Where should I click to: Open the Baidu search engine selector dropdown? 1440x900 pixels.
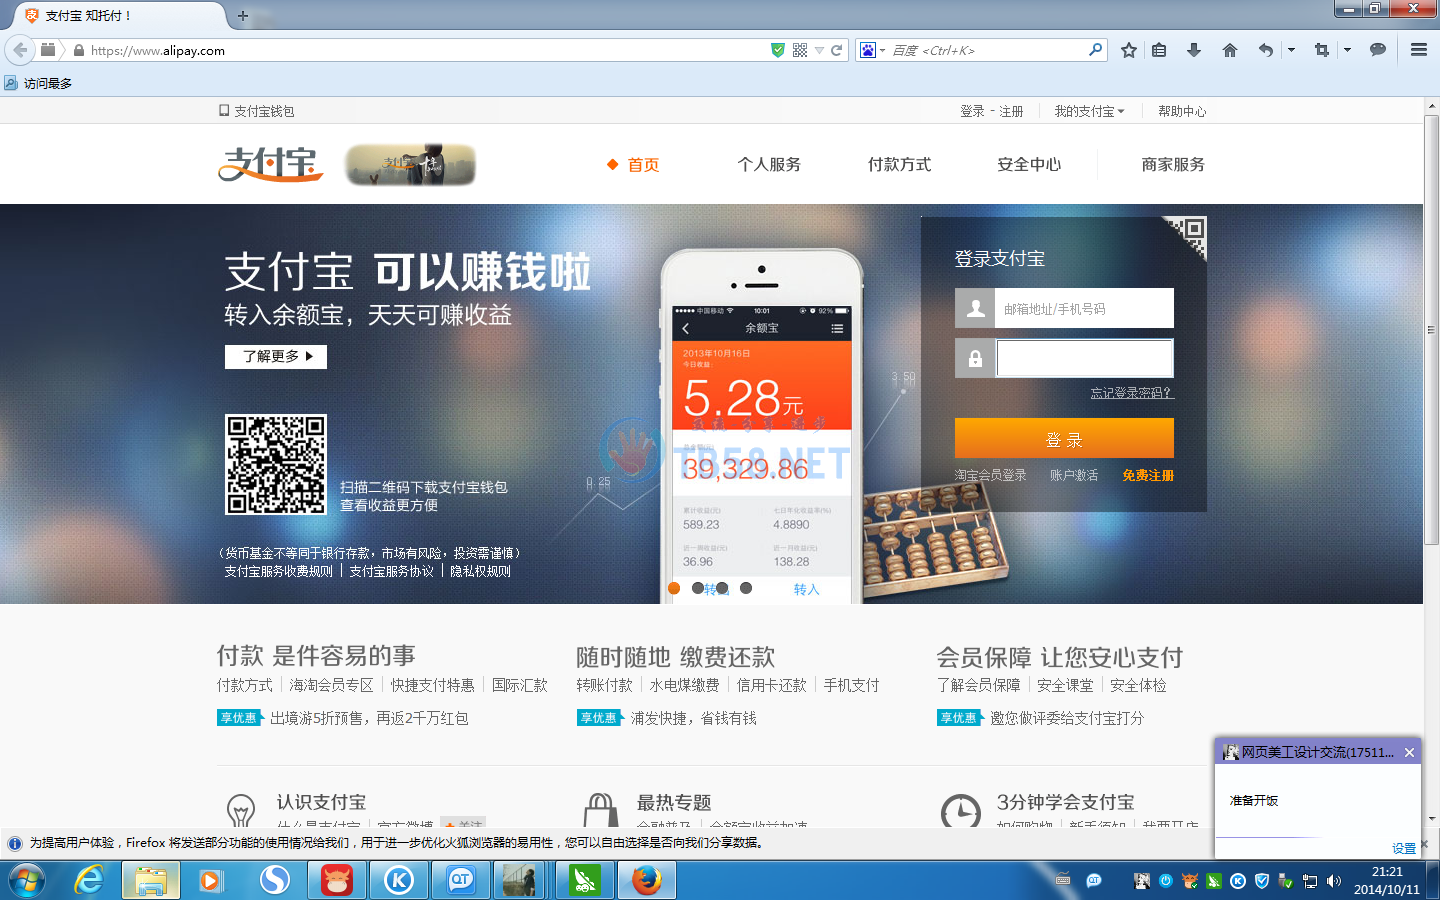pyautogui.click(x=872, y=50)
